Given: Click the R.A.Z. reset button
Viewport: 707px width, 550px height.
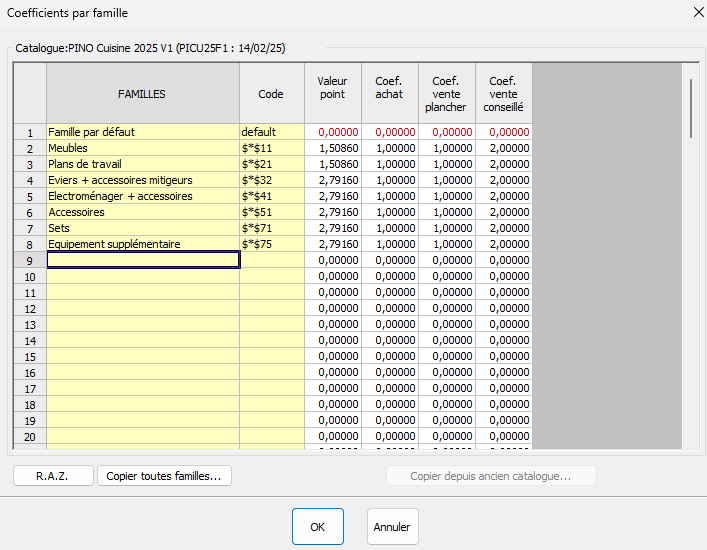Looking at the screenshot, I should click(52, 476).
